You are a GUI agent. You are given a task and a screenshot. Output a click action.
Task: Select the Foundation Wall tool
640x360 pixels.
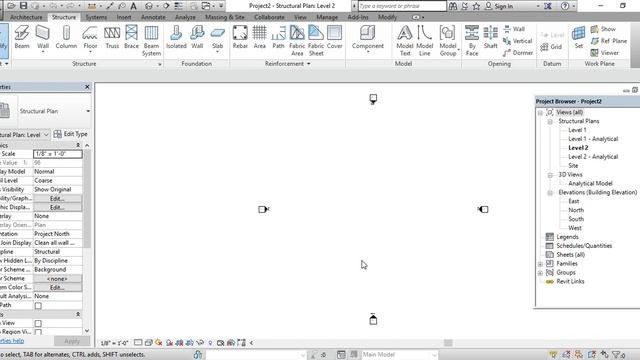pyautogui.click(x=197, y=38)
